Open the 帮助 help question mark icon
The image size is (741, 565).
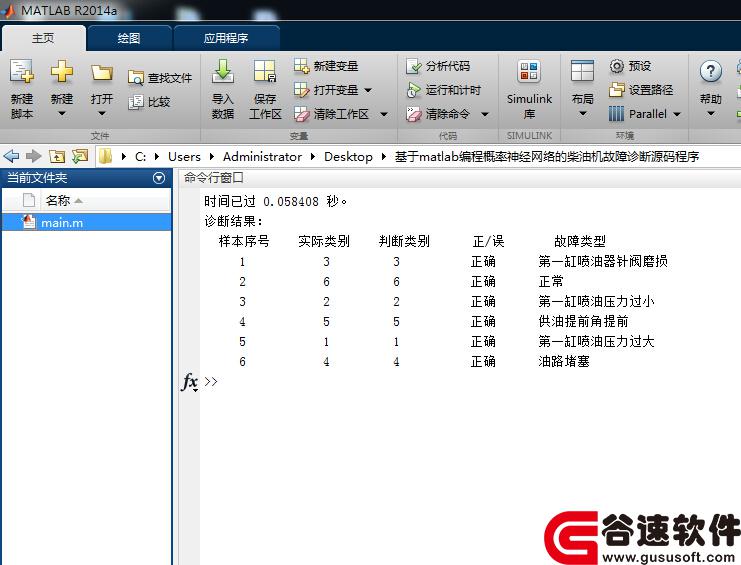pos(710,72)
